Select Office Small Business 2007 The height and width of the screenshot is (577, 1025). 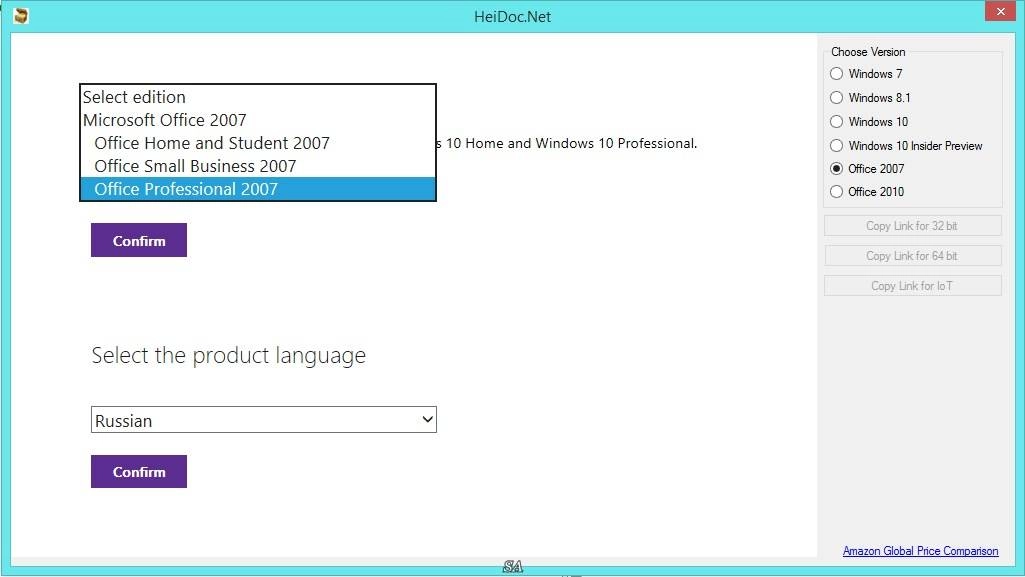tap(258, 165)
